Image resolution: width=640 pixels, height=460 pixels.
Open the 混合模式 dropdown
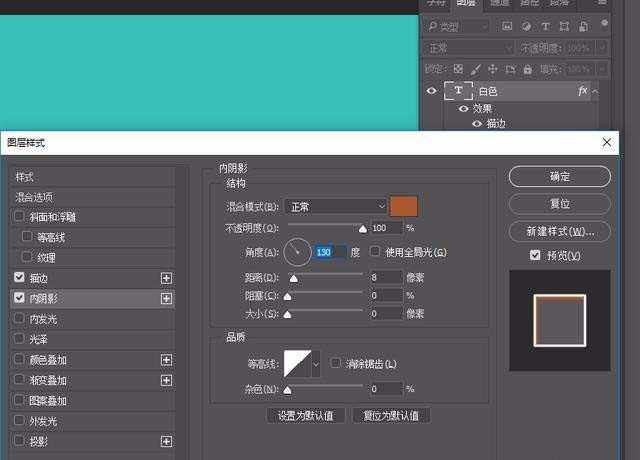coord(335,206)
